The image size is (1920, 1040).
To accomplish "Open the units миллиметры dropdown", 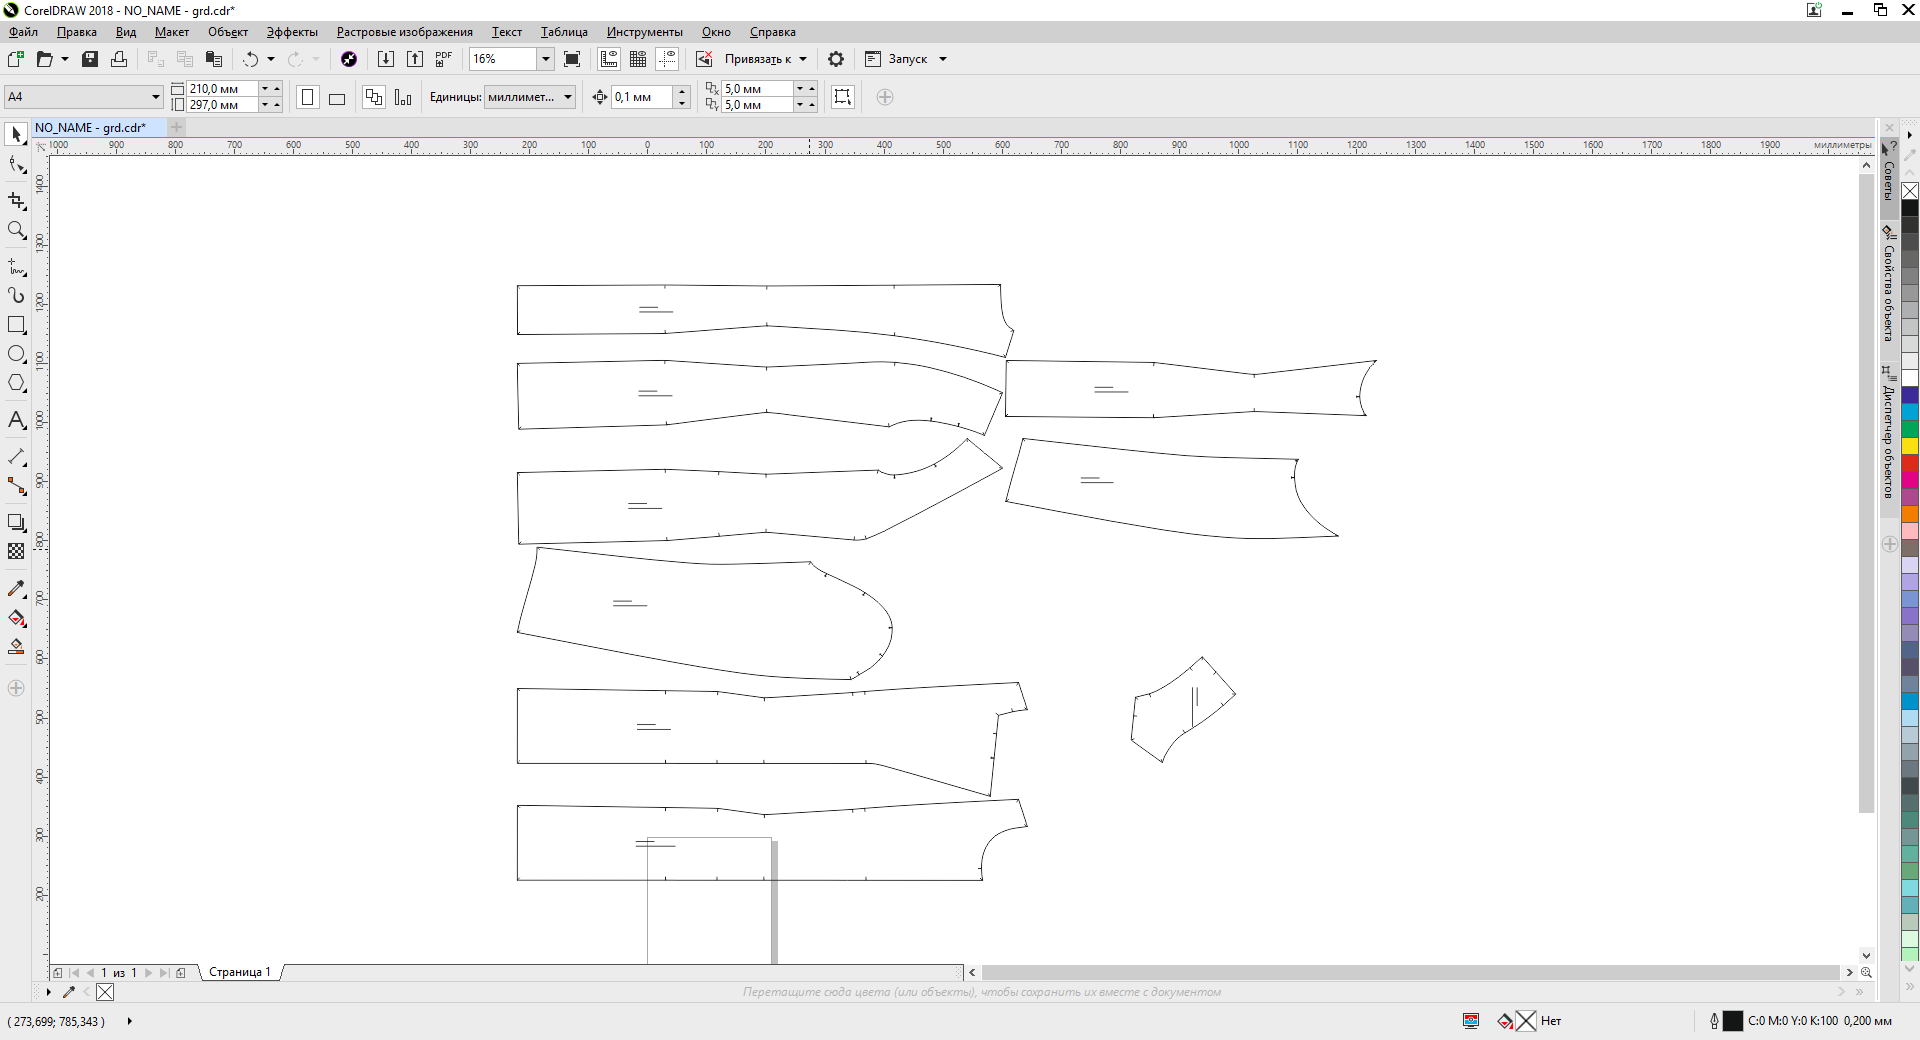I will coord(568,97).
